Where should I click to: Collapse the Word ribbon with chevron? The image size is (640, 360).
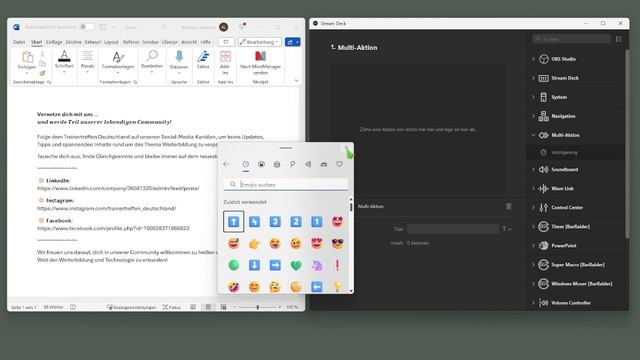(296, 81)
